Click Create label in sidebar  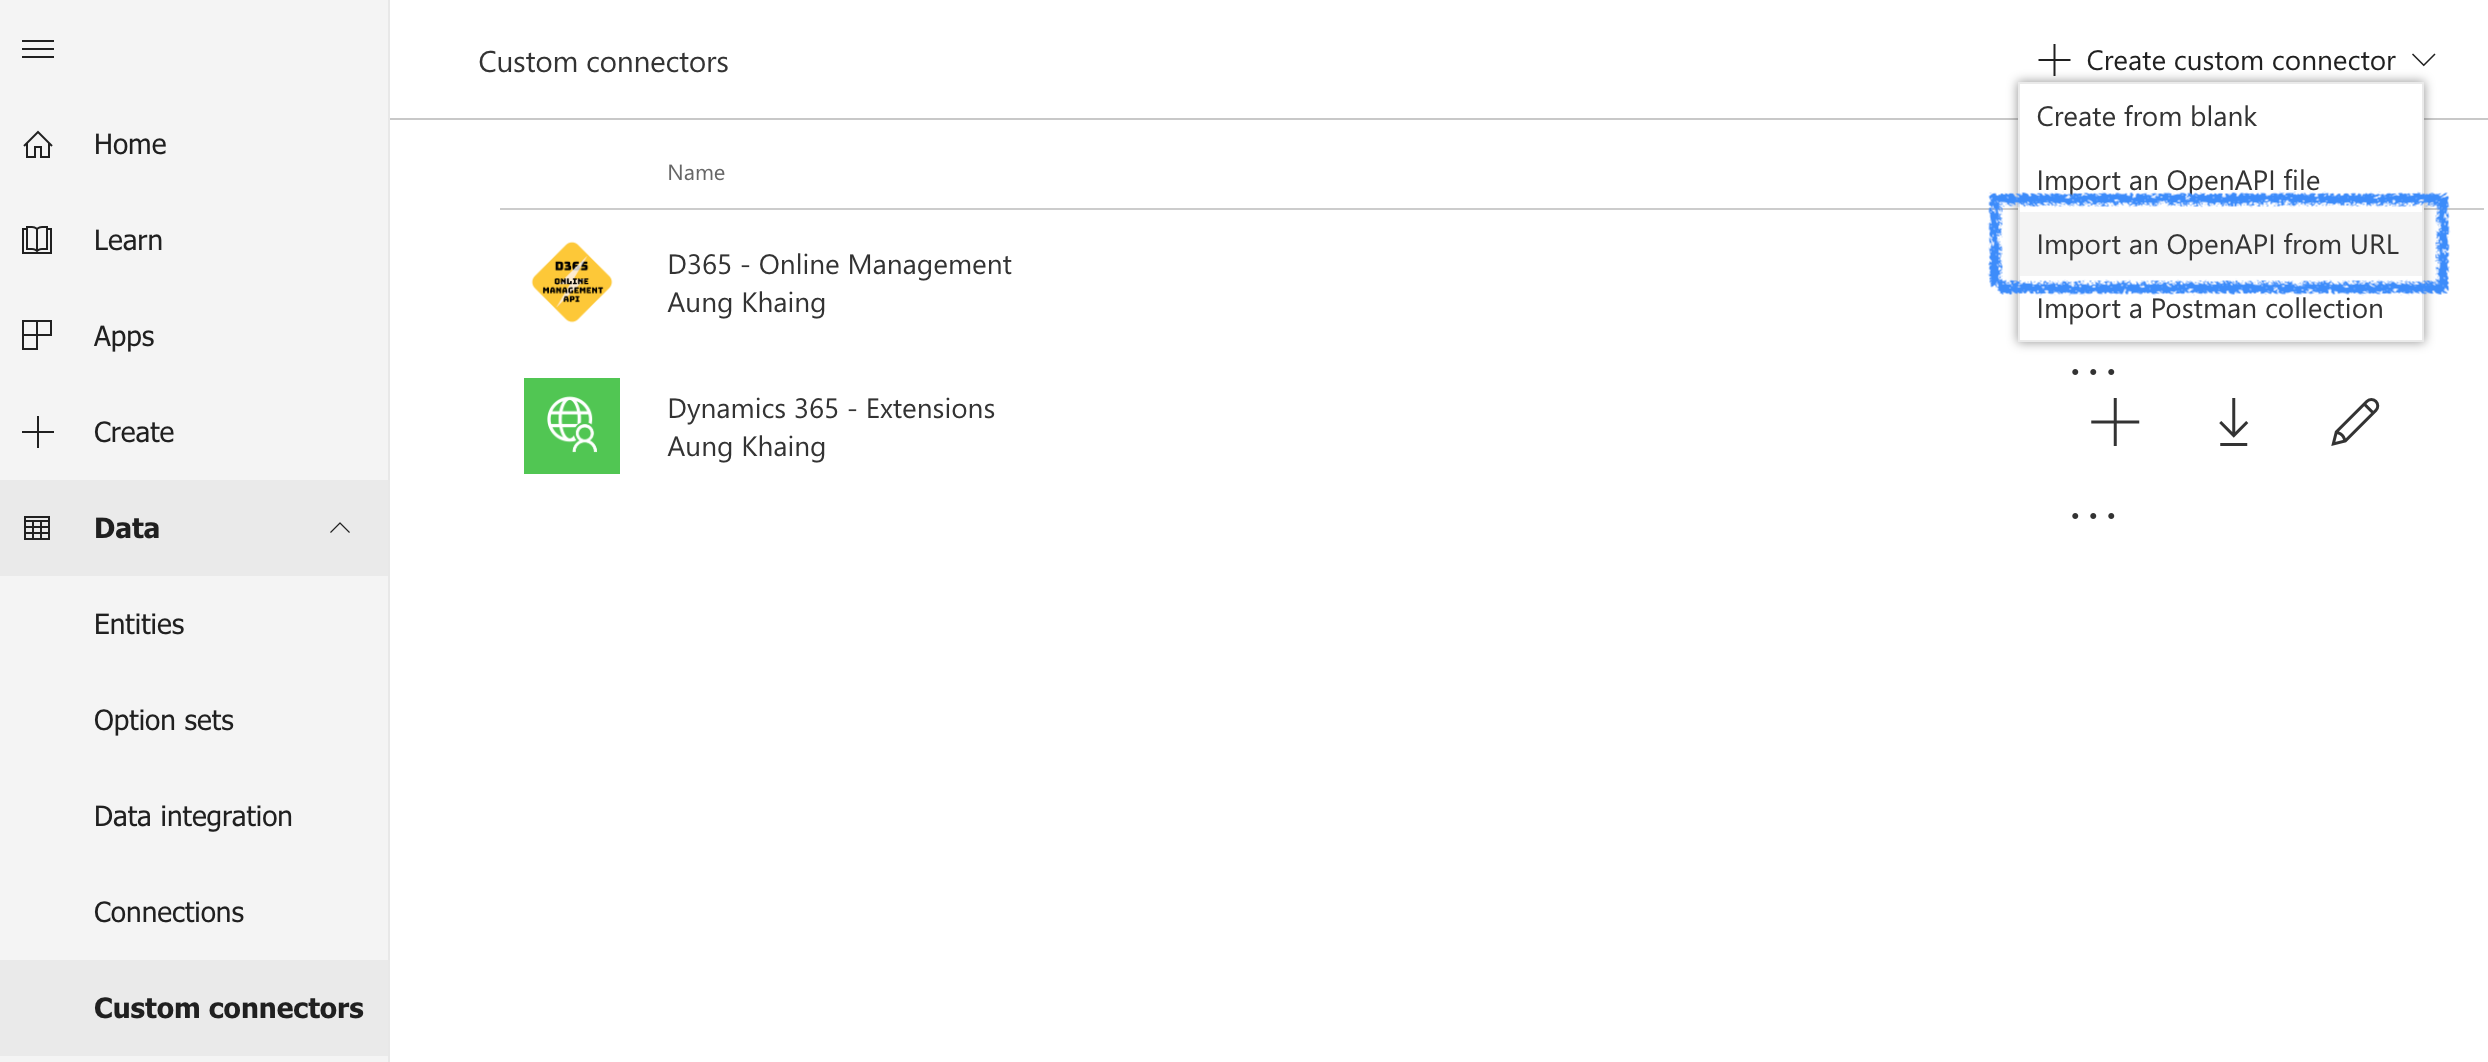point(134,432)
